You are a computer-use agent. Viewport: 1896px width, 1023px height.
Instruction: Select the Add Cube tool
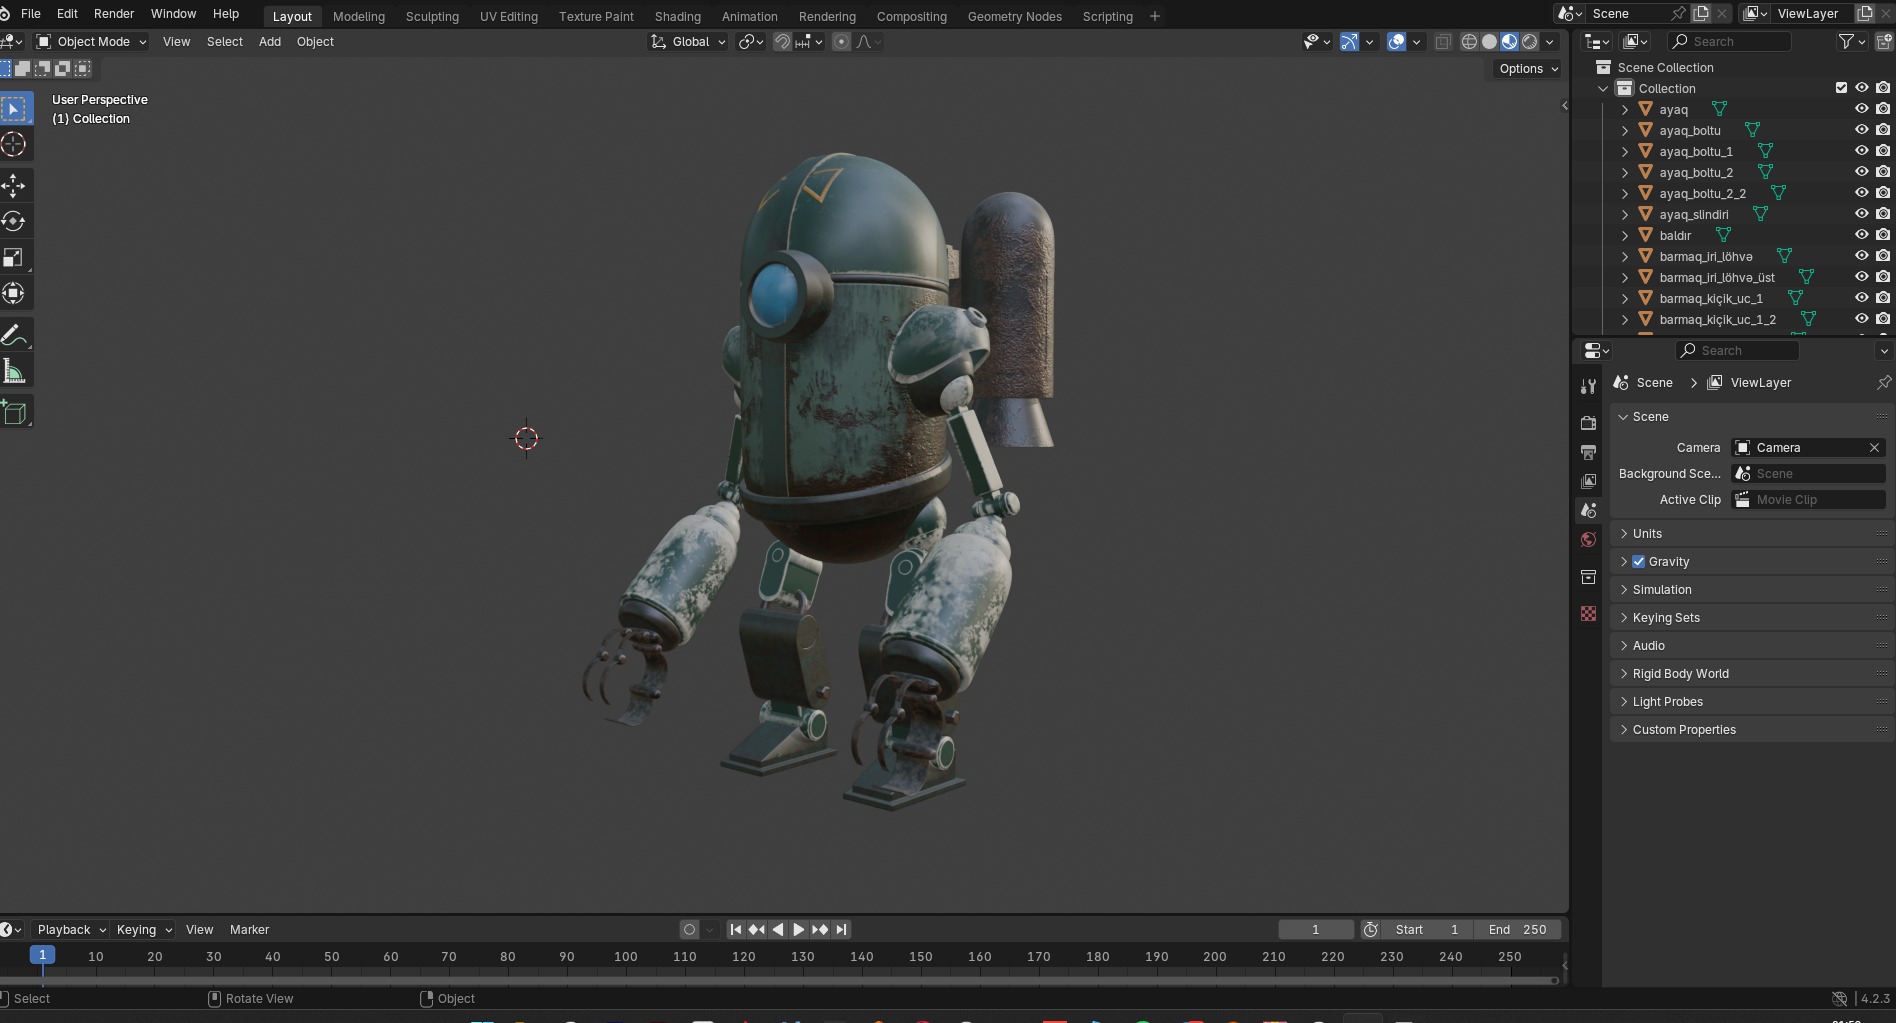pos(14,412)
